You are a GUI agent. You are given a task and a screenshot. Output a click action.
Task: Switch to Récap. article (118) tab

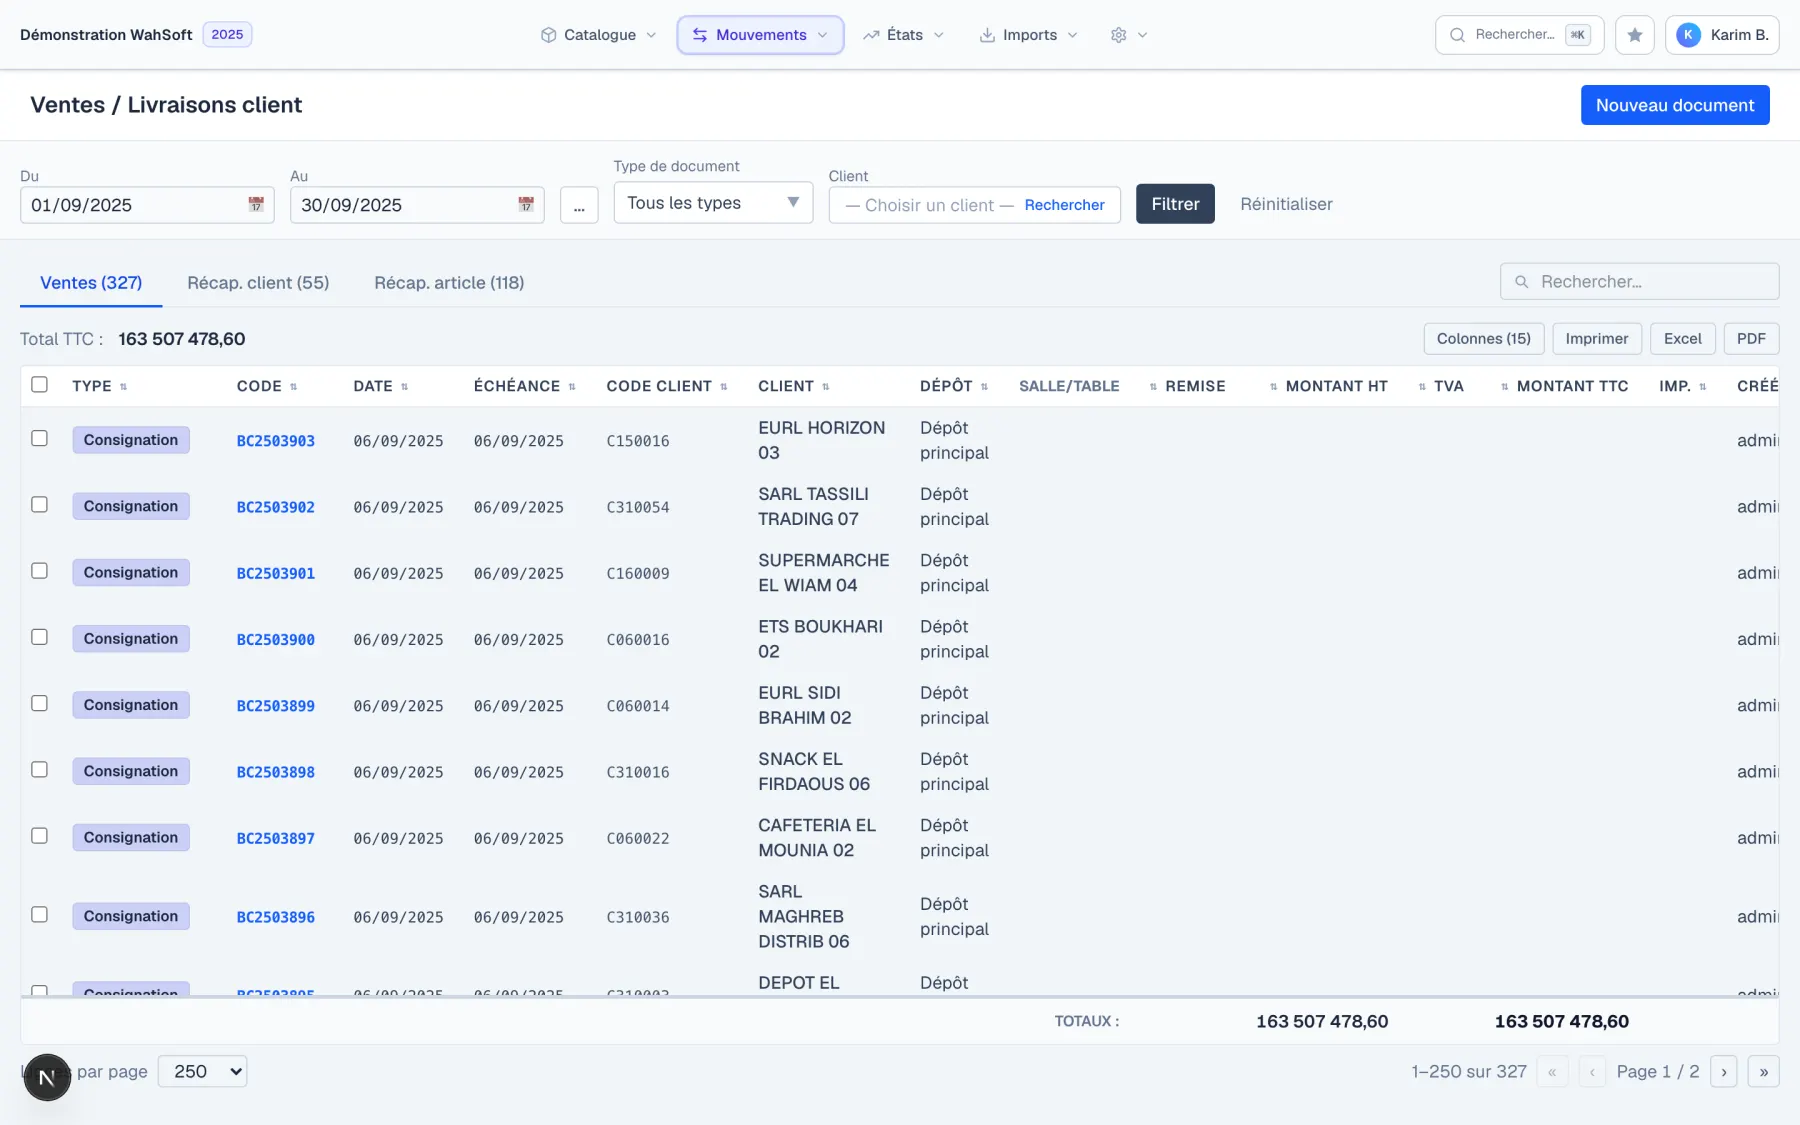[x=449, y=283]
